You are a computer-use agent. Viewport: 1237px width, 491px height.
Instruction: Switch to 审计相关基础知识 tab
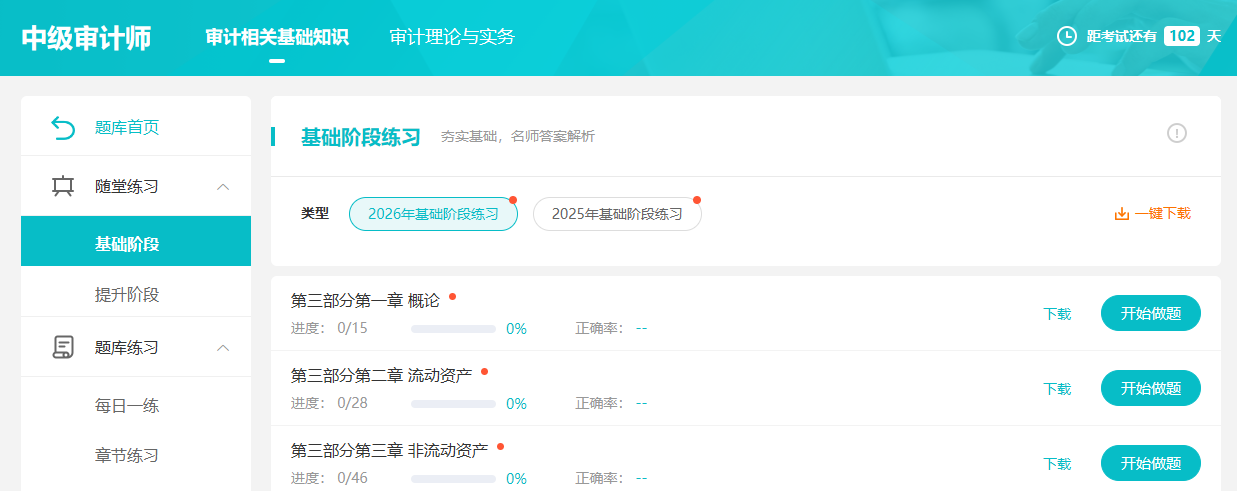click(277, 37)
